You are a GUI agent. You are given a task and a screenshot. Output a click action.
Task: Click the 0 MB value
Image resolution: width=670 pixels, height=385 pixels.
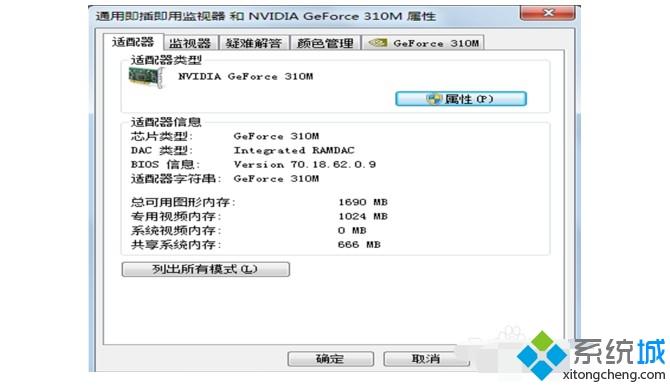click(x=352, y=230)
